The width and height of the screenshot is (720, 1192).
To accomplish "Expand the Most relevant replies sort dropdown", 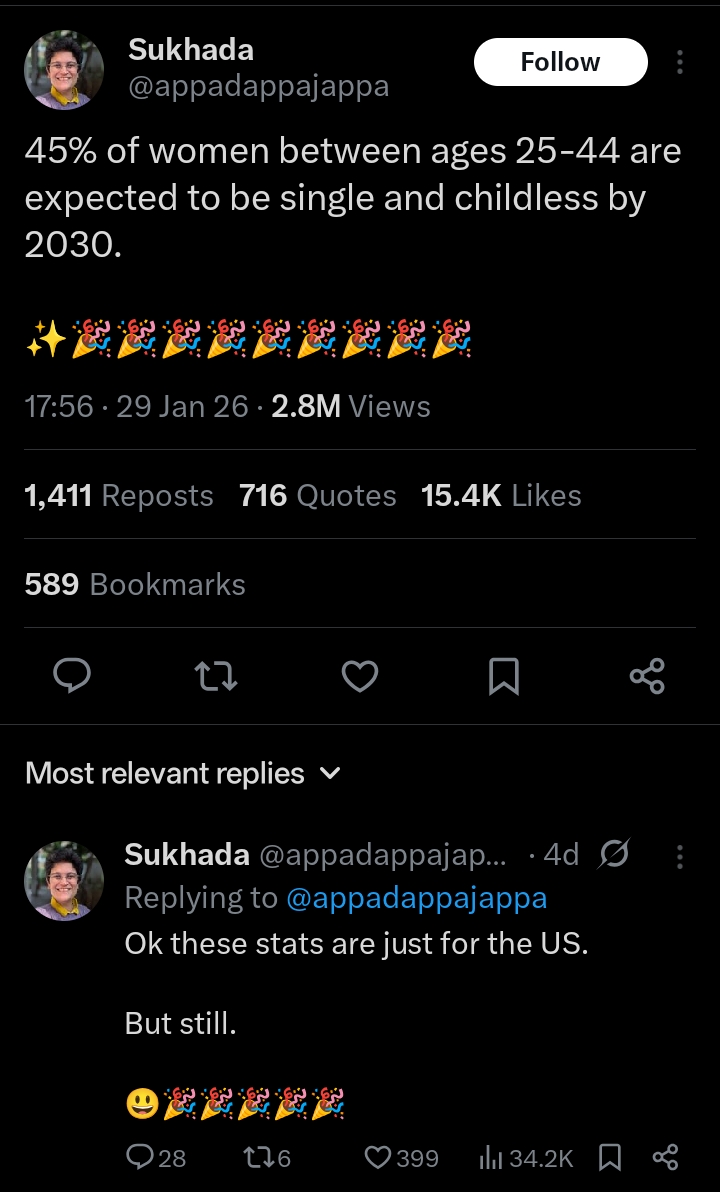I will [x=183, y=773].
